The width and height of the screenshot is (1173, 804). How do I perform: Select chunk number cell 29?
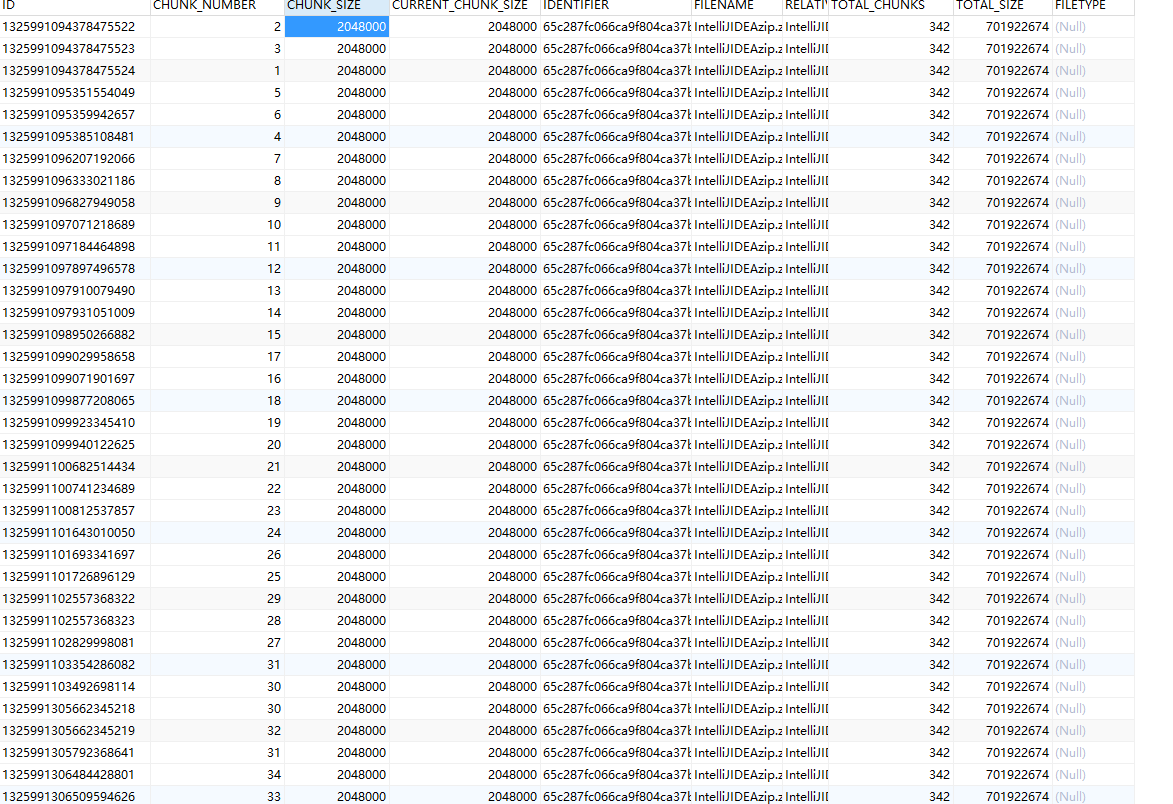(217, 598)
